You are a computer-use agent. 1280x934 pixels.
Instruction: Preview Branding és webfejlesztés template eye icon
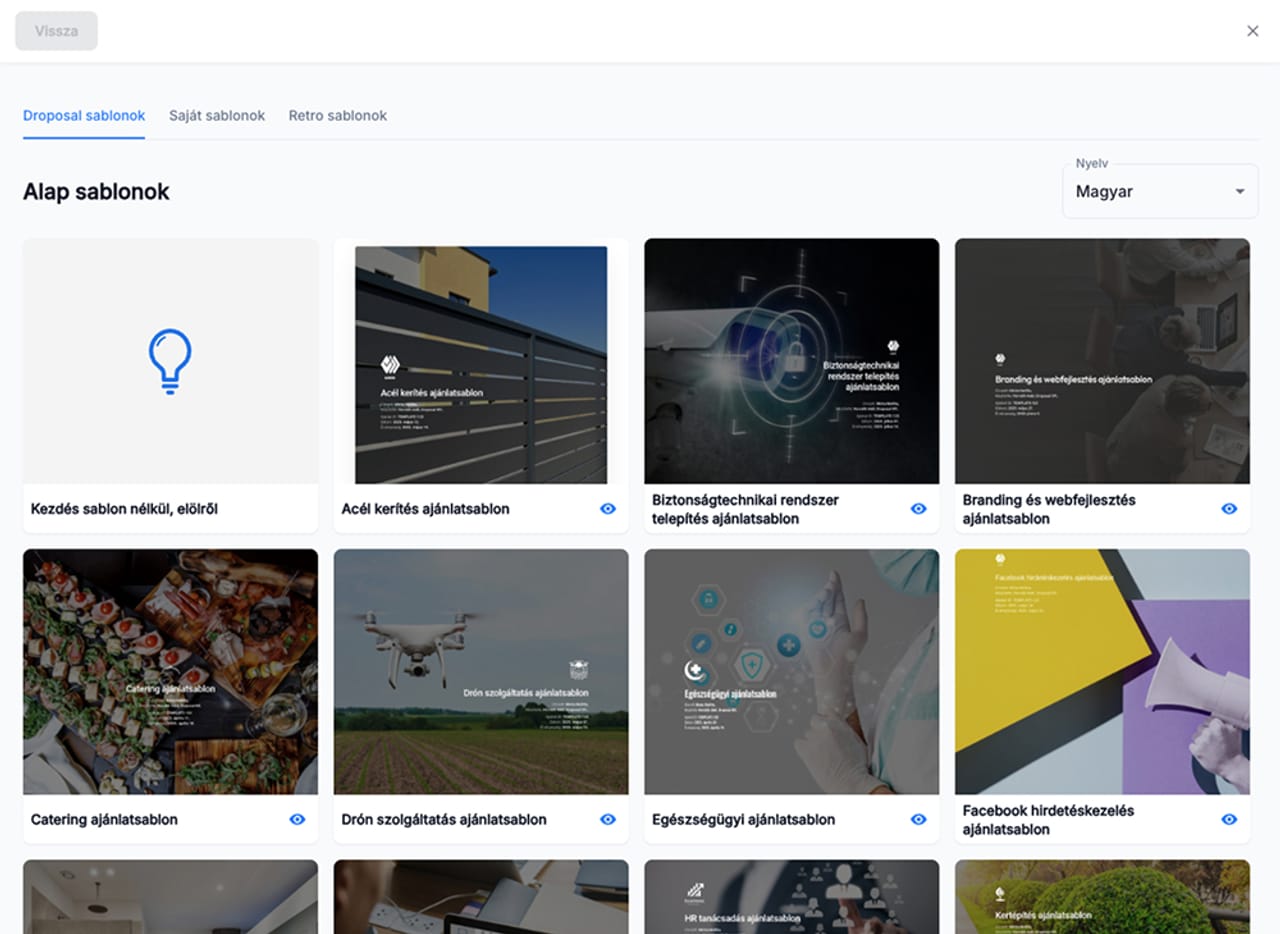click(1229, 509)
